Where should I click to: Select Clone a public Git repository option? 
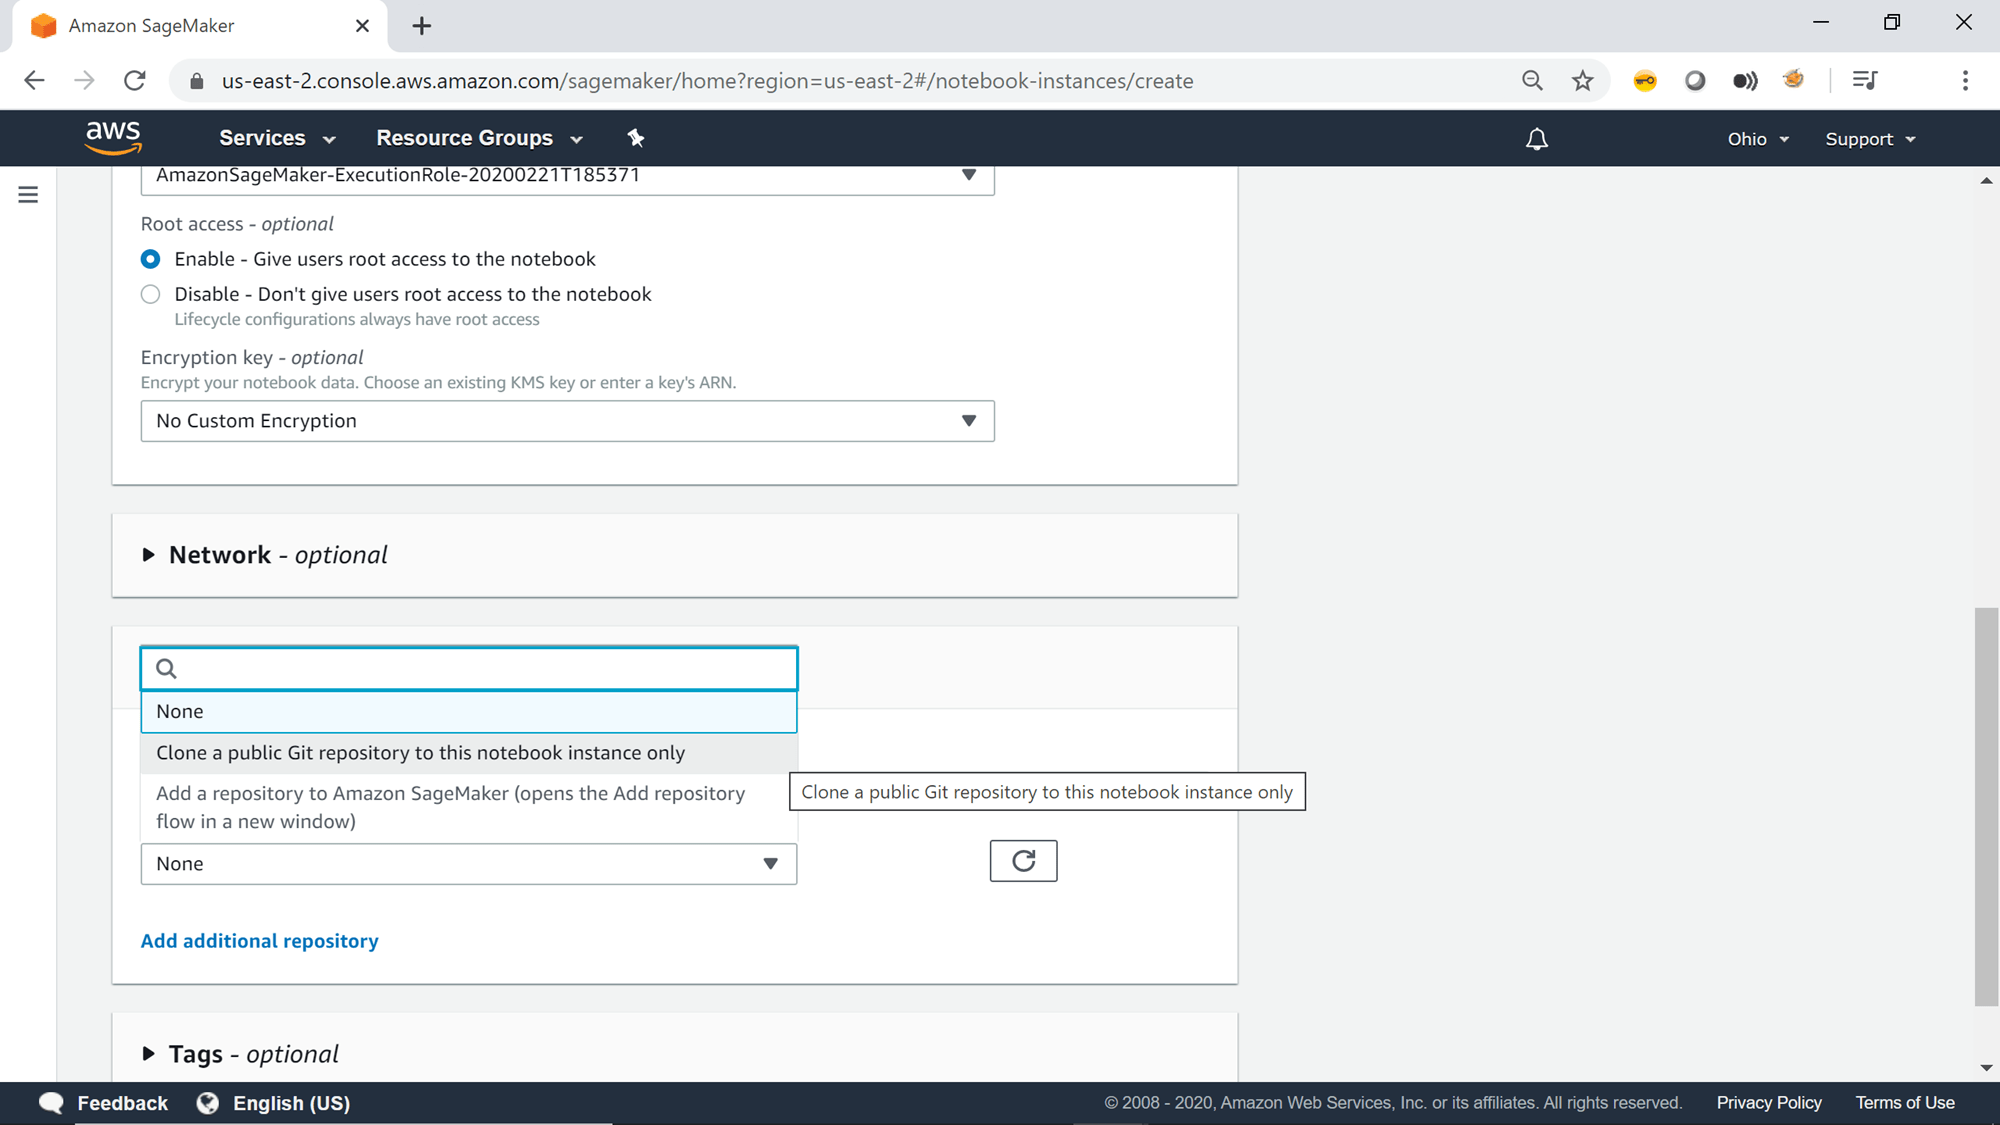coord(420,753)
